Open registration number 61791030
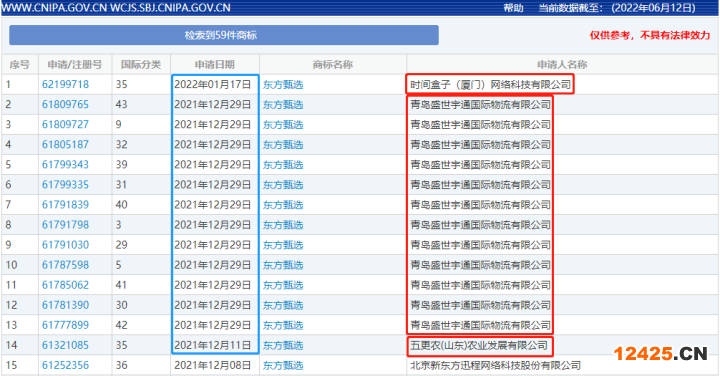 point(65,245)
